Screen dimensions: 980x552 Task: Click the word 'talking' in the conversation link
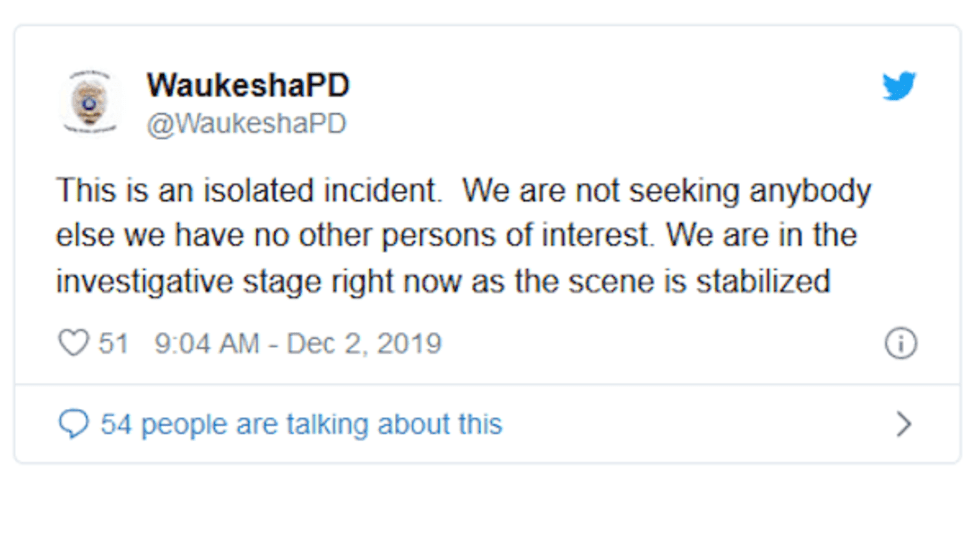pyautogui.click(x=337, y=424)
